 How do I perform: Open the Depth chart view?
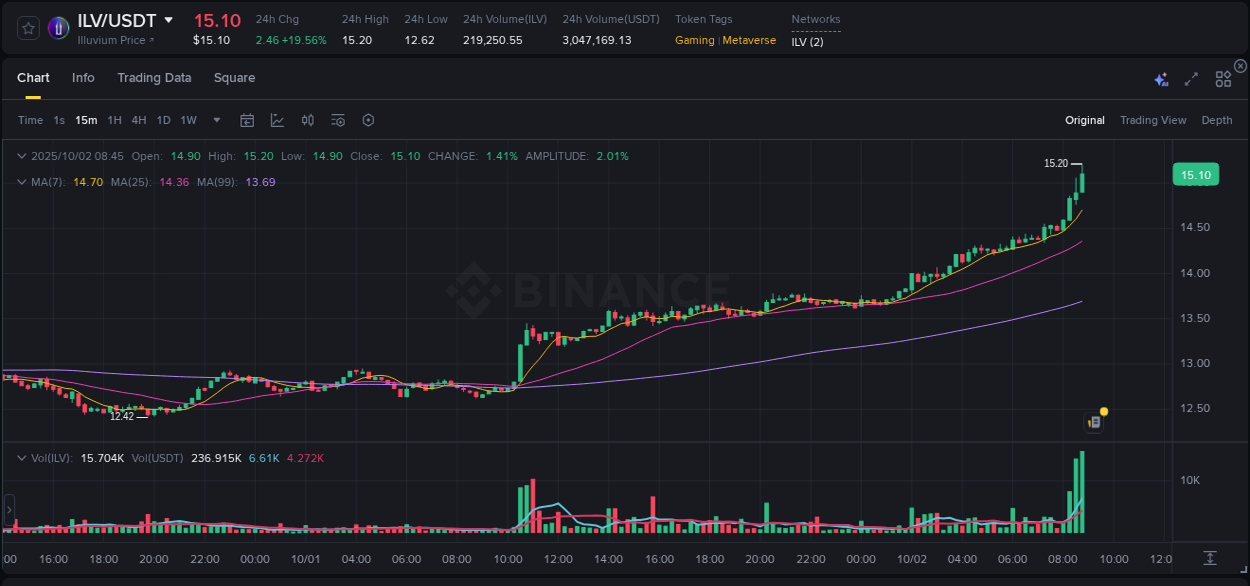(x=1216, y=120)
